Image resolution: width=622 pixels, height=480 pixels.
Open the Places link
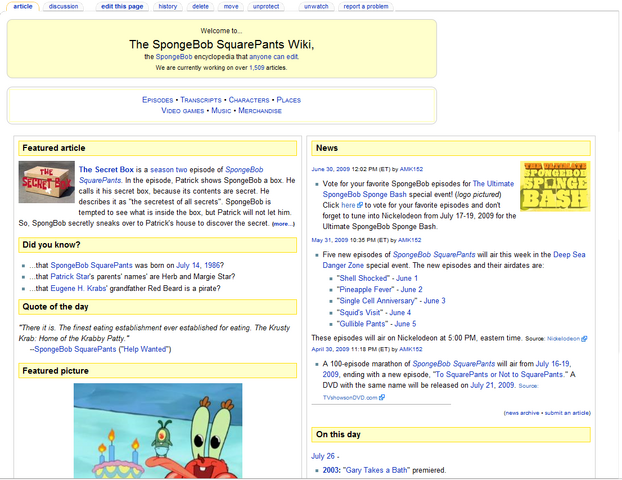coord(288,100)
